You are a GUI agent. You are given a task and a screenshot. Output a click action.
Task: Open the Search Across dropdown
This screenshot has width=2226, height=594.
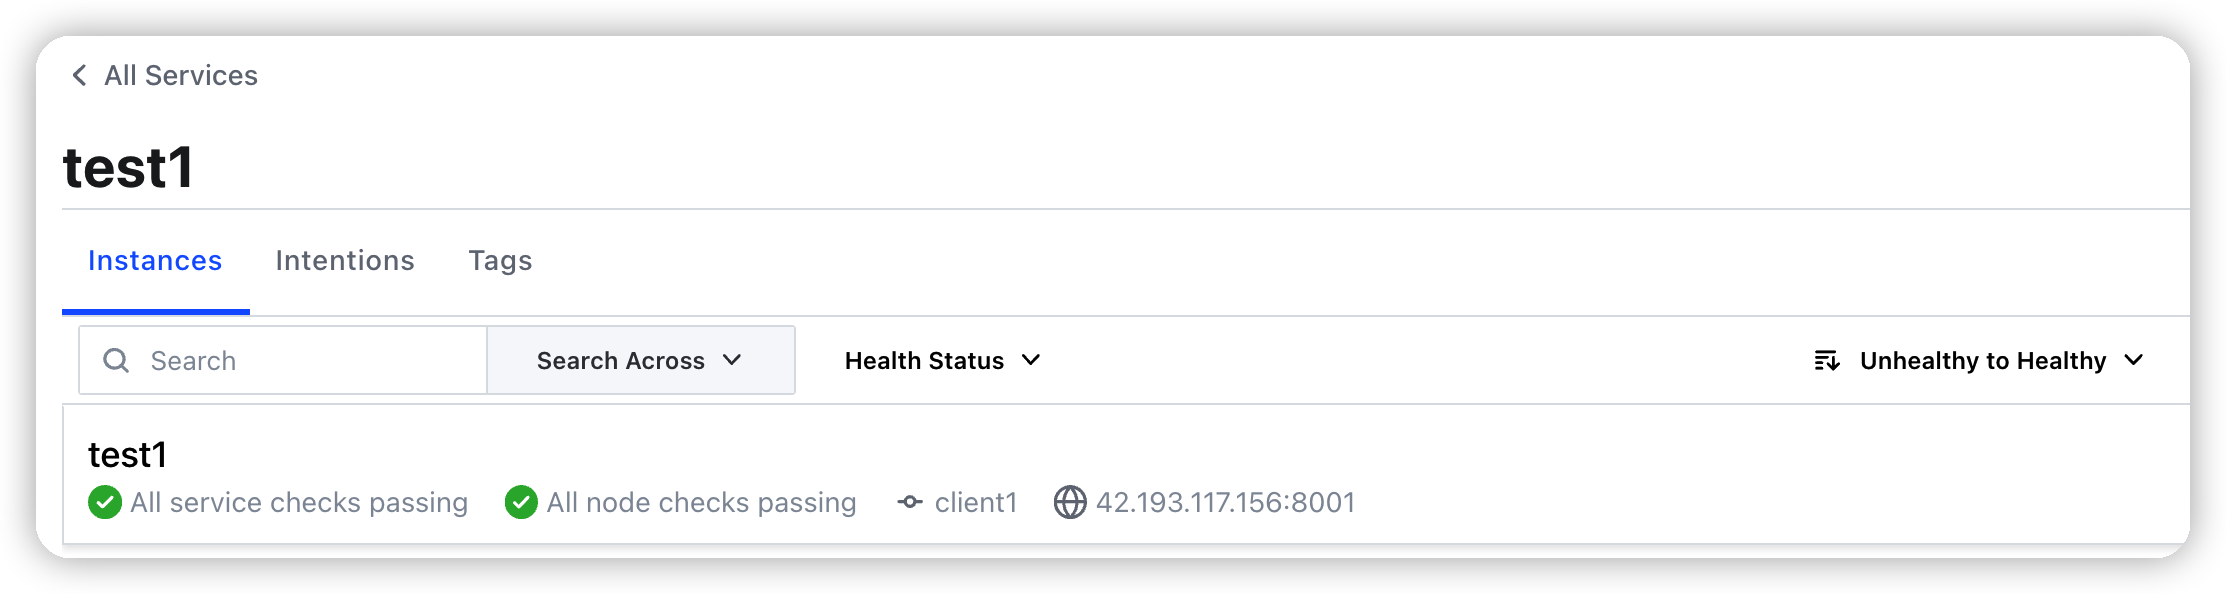point(641,360)
